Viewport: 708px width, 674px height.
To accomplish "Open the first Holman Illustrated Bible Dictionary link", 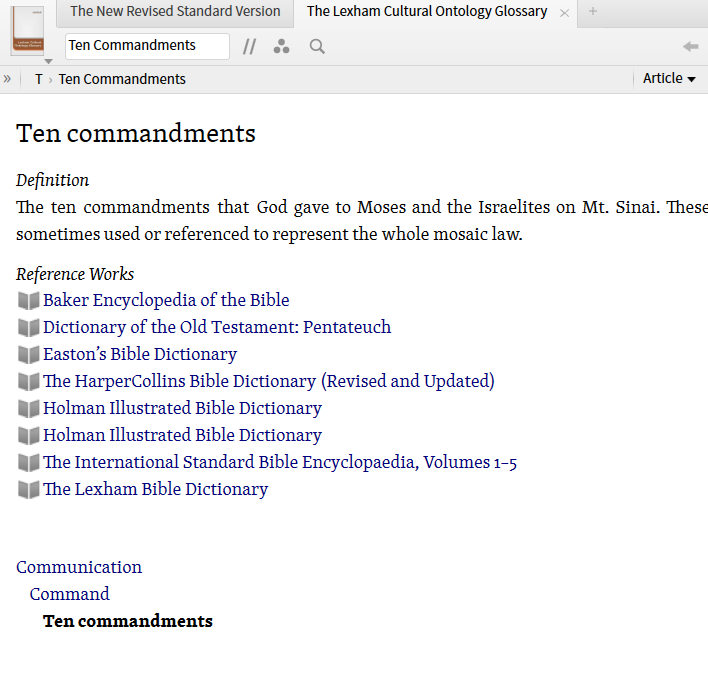I will click(x=182, y=408).
